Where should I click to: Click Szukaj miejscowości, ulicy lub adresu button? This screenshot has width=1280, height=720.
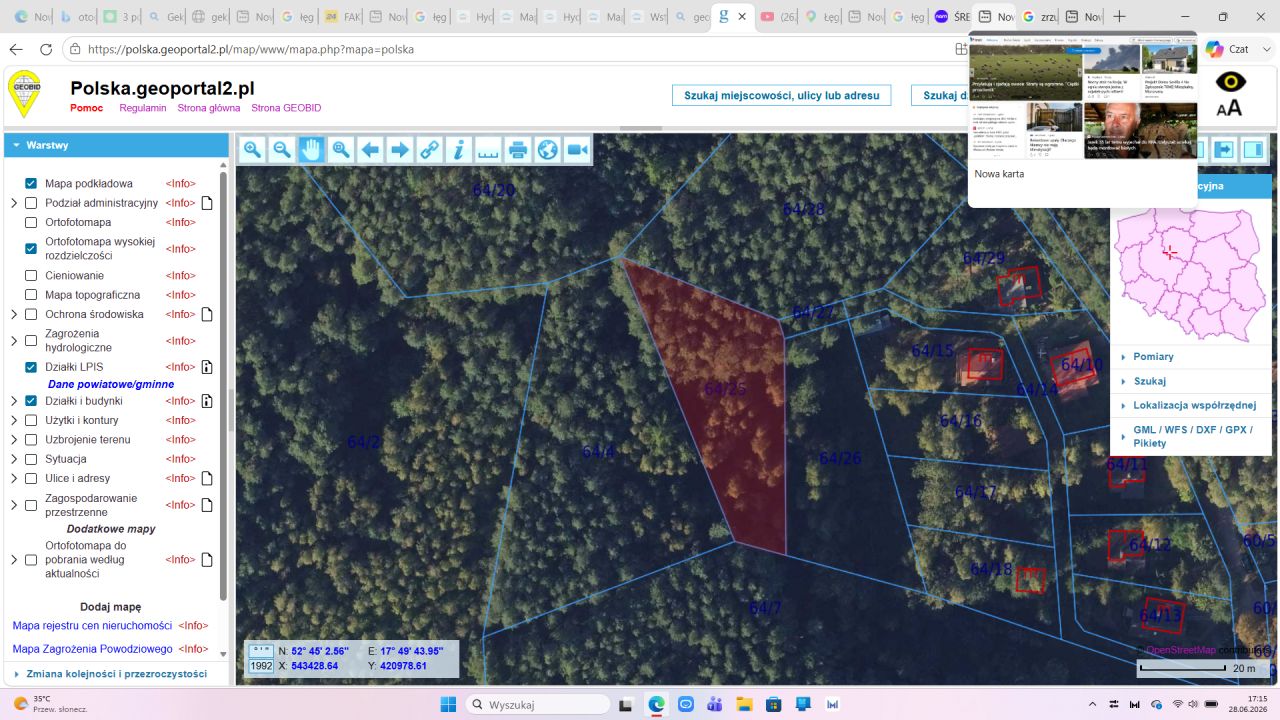click(782, 95)
